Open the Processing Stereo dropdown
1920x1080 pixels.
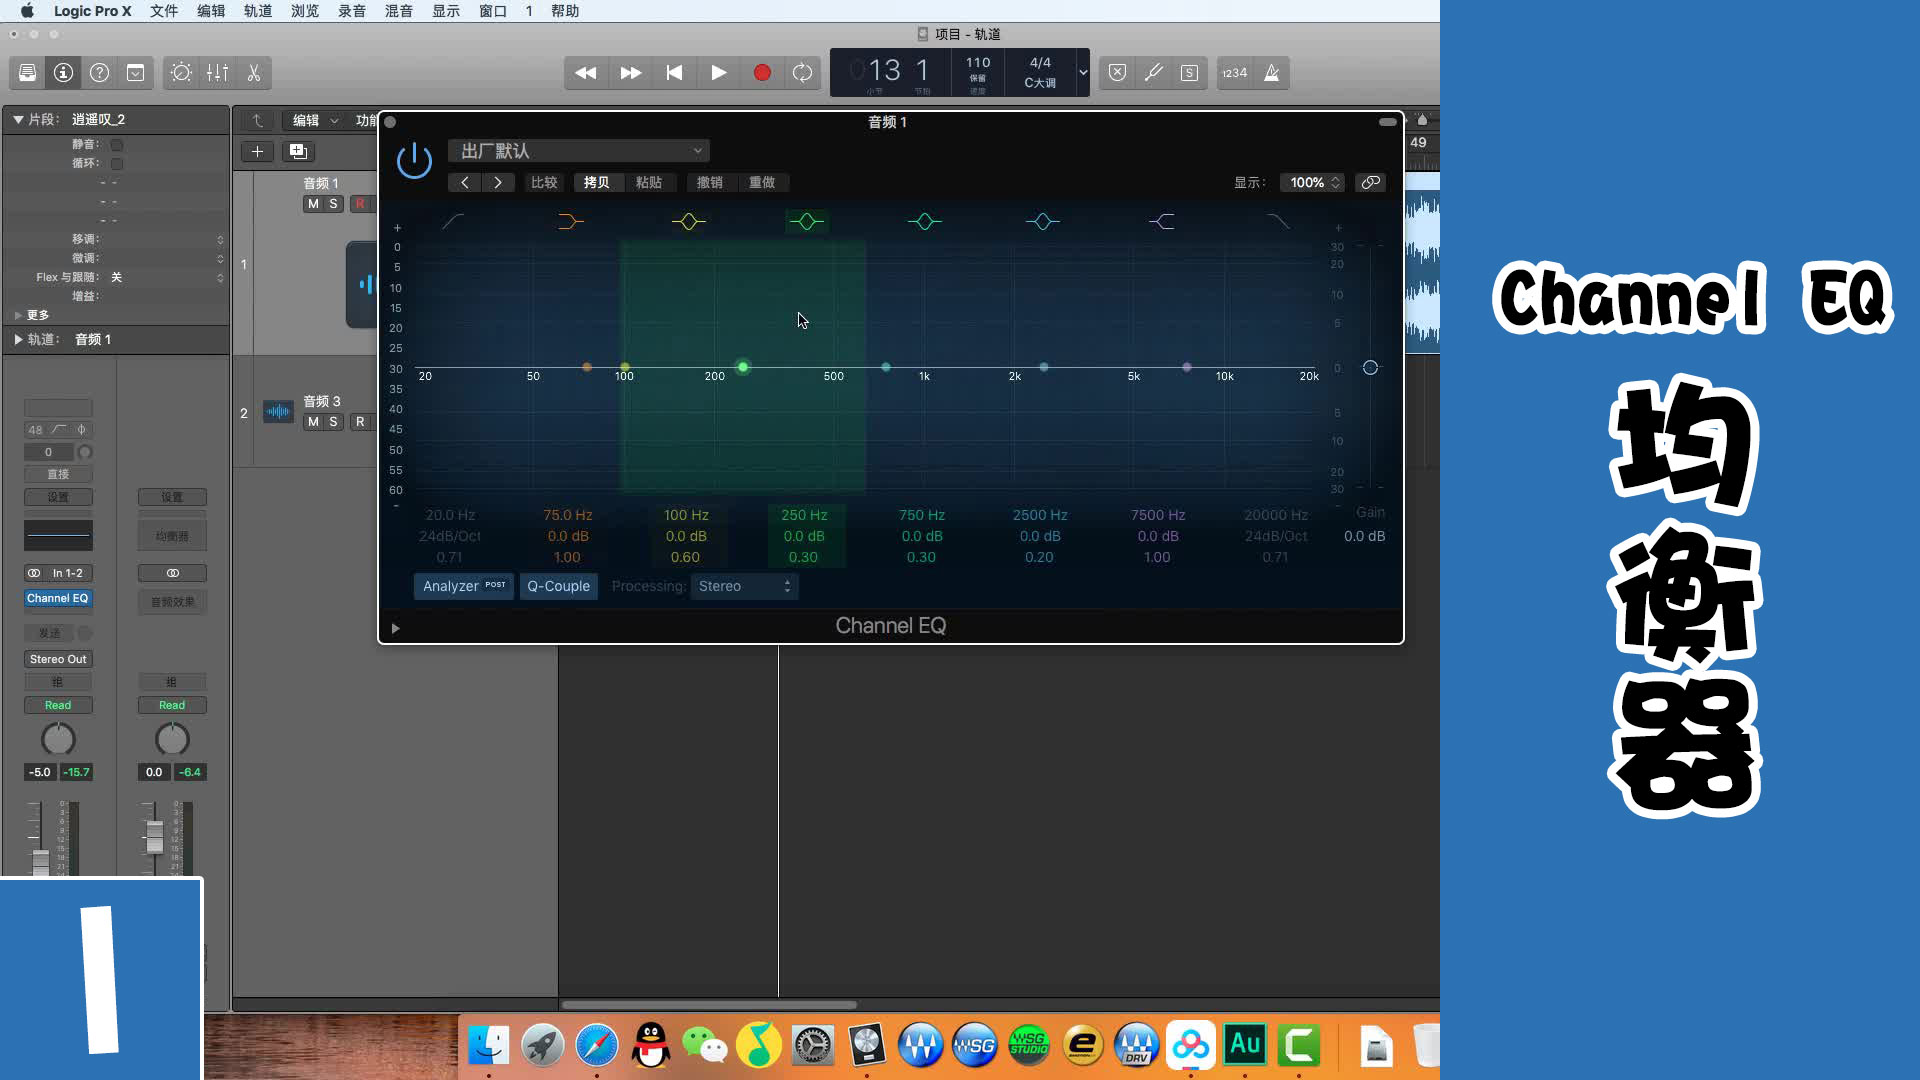(x=745, y=586)
